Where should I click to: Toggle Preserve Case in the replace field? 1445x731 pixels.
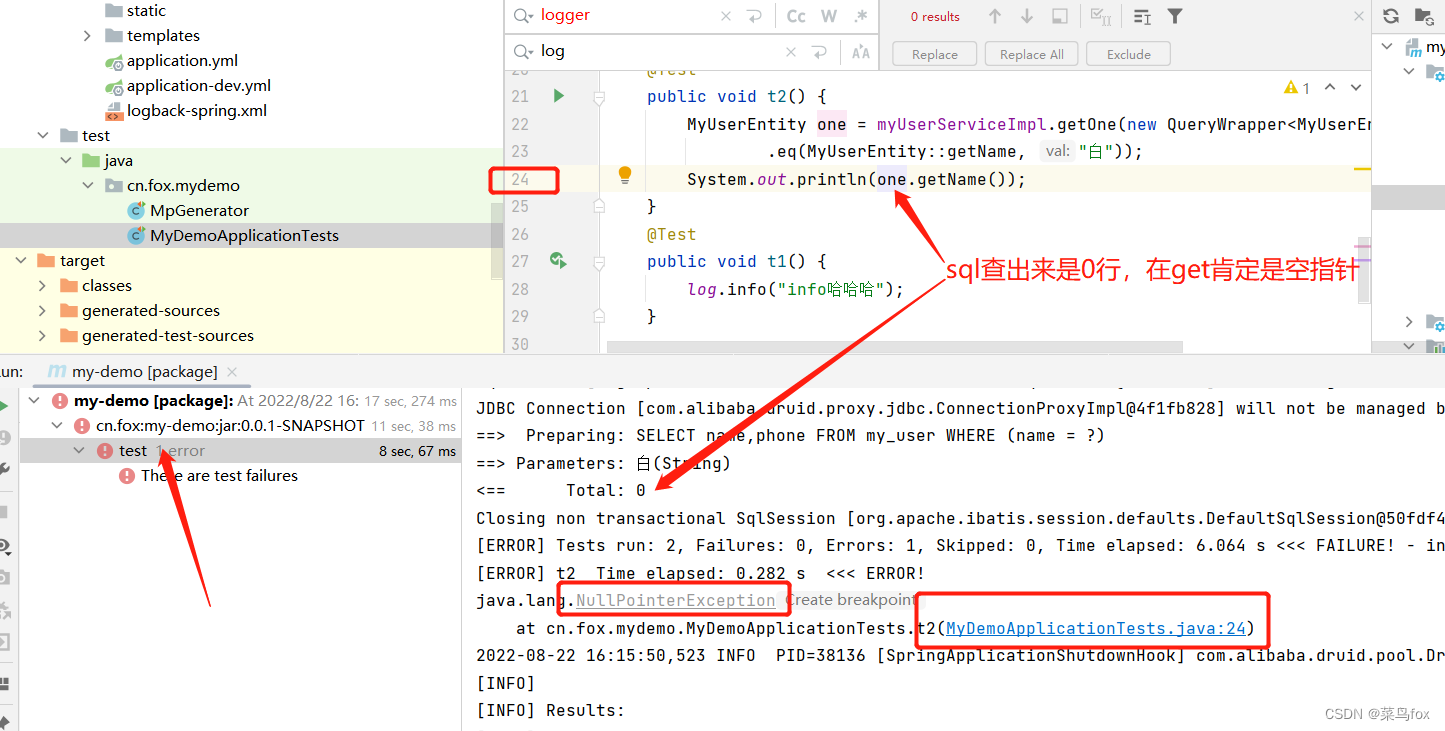(x=860, y=52)
